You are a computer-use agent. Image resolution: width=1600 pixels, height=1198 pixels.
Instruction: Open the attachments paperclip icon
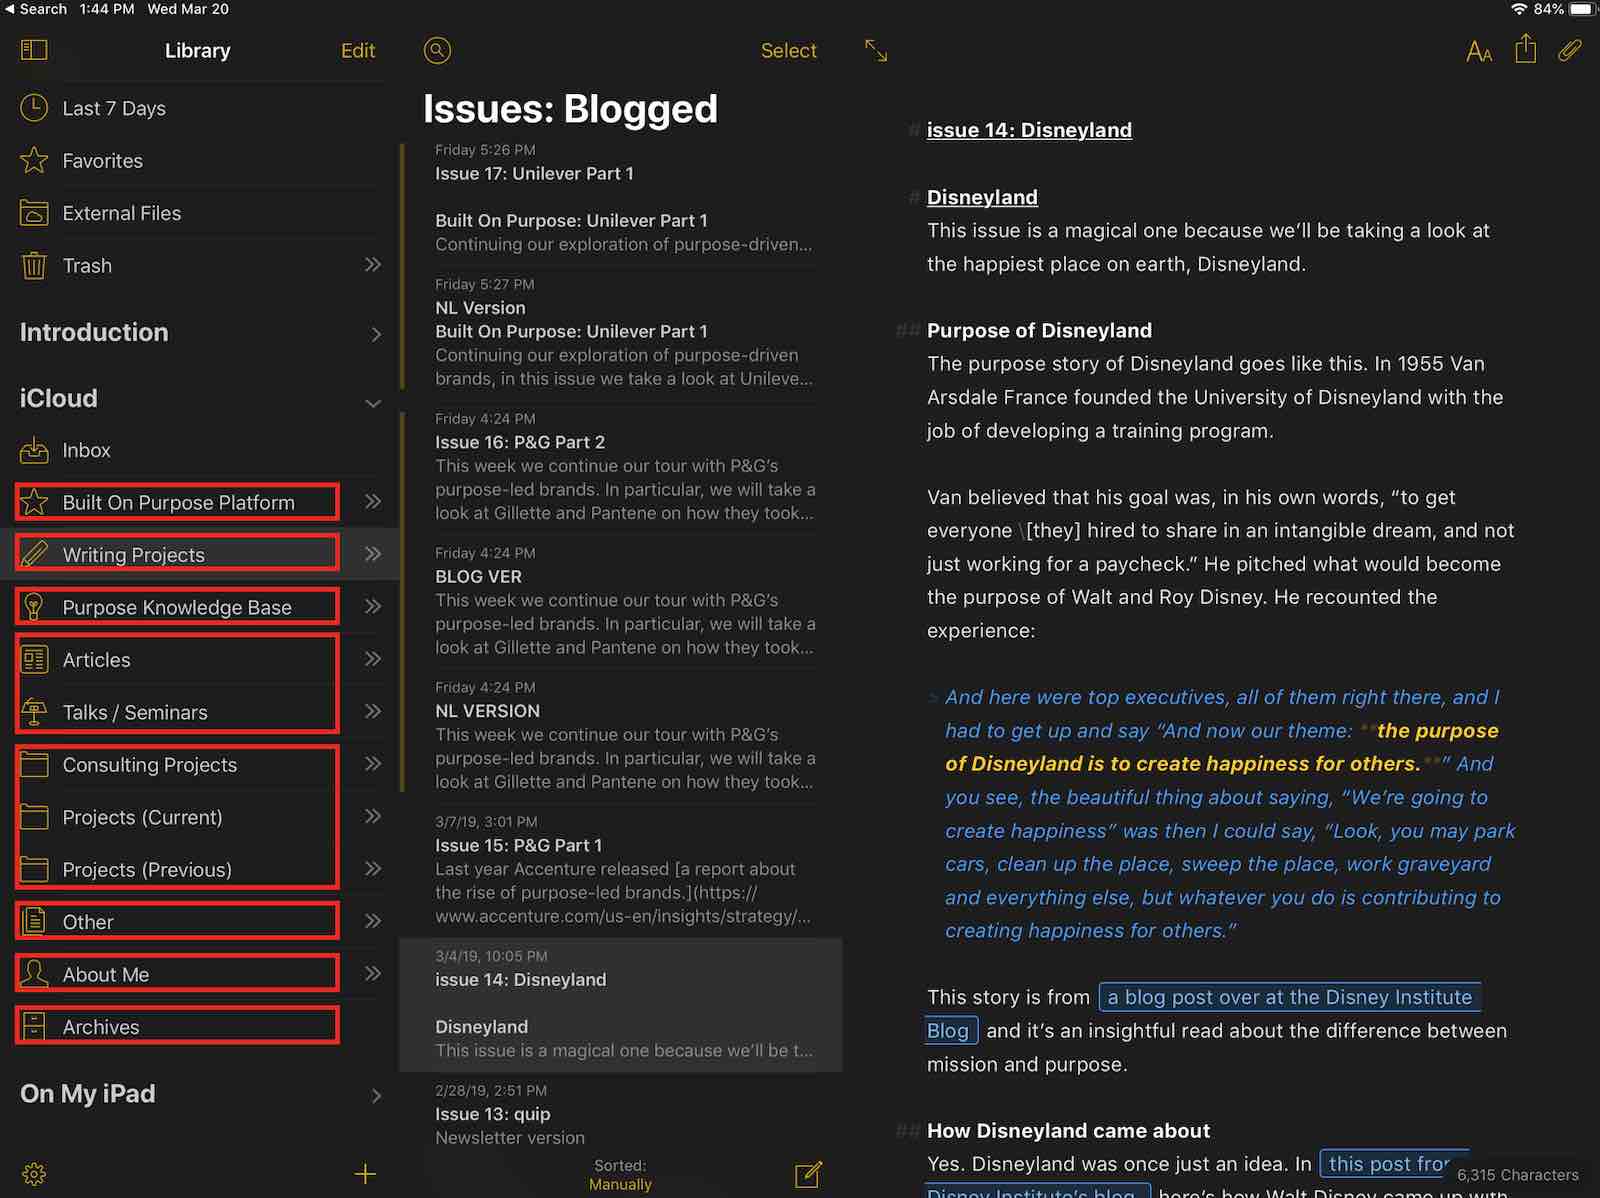click(1570, 50)
